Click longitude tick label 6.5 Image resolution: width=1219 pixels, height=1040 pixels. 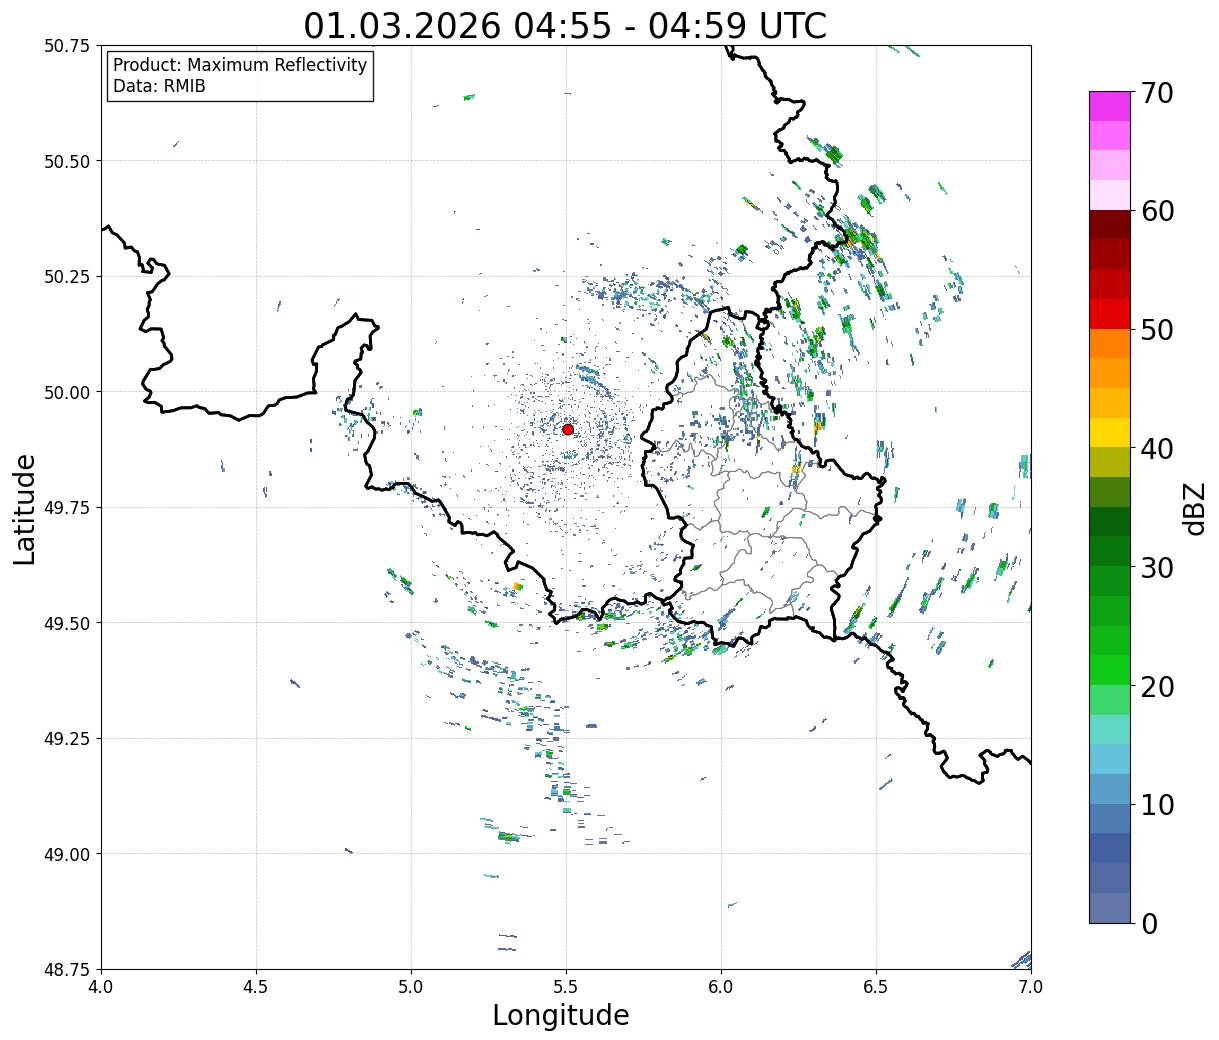876,987
